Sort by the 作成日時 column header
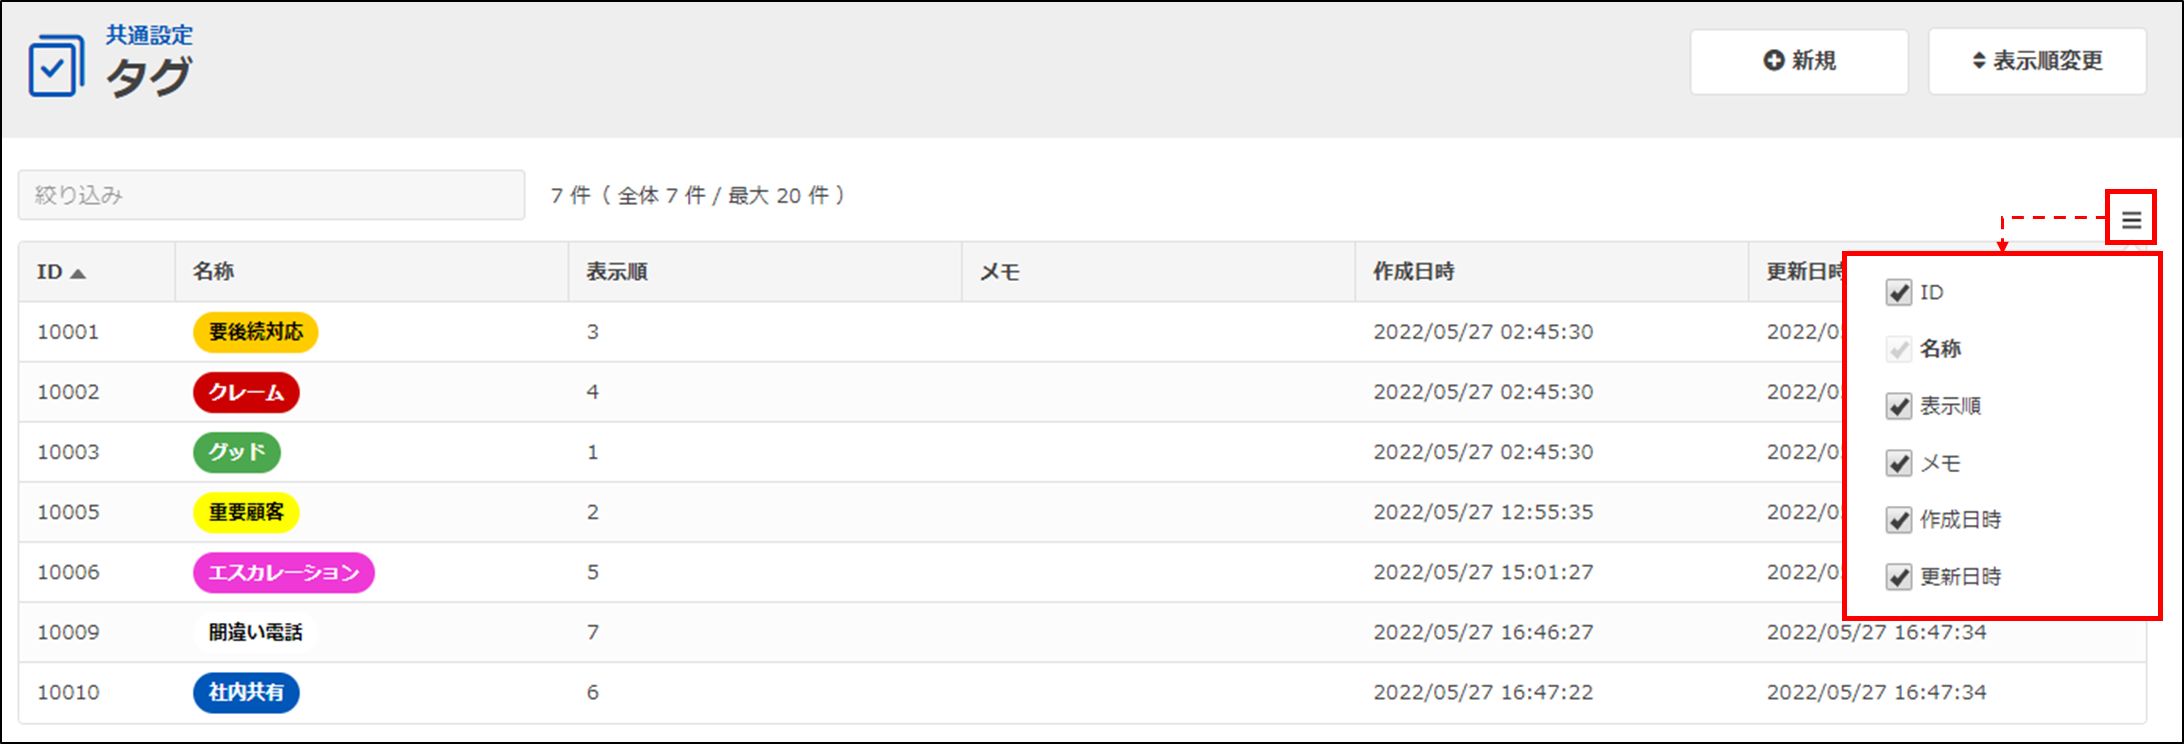This screenshot has height=744, width=2184. 1413,272
